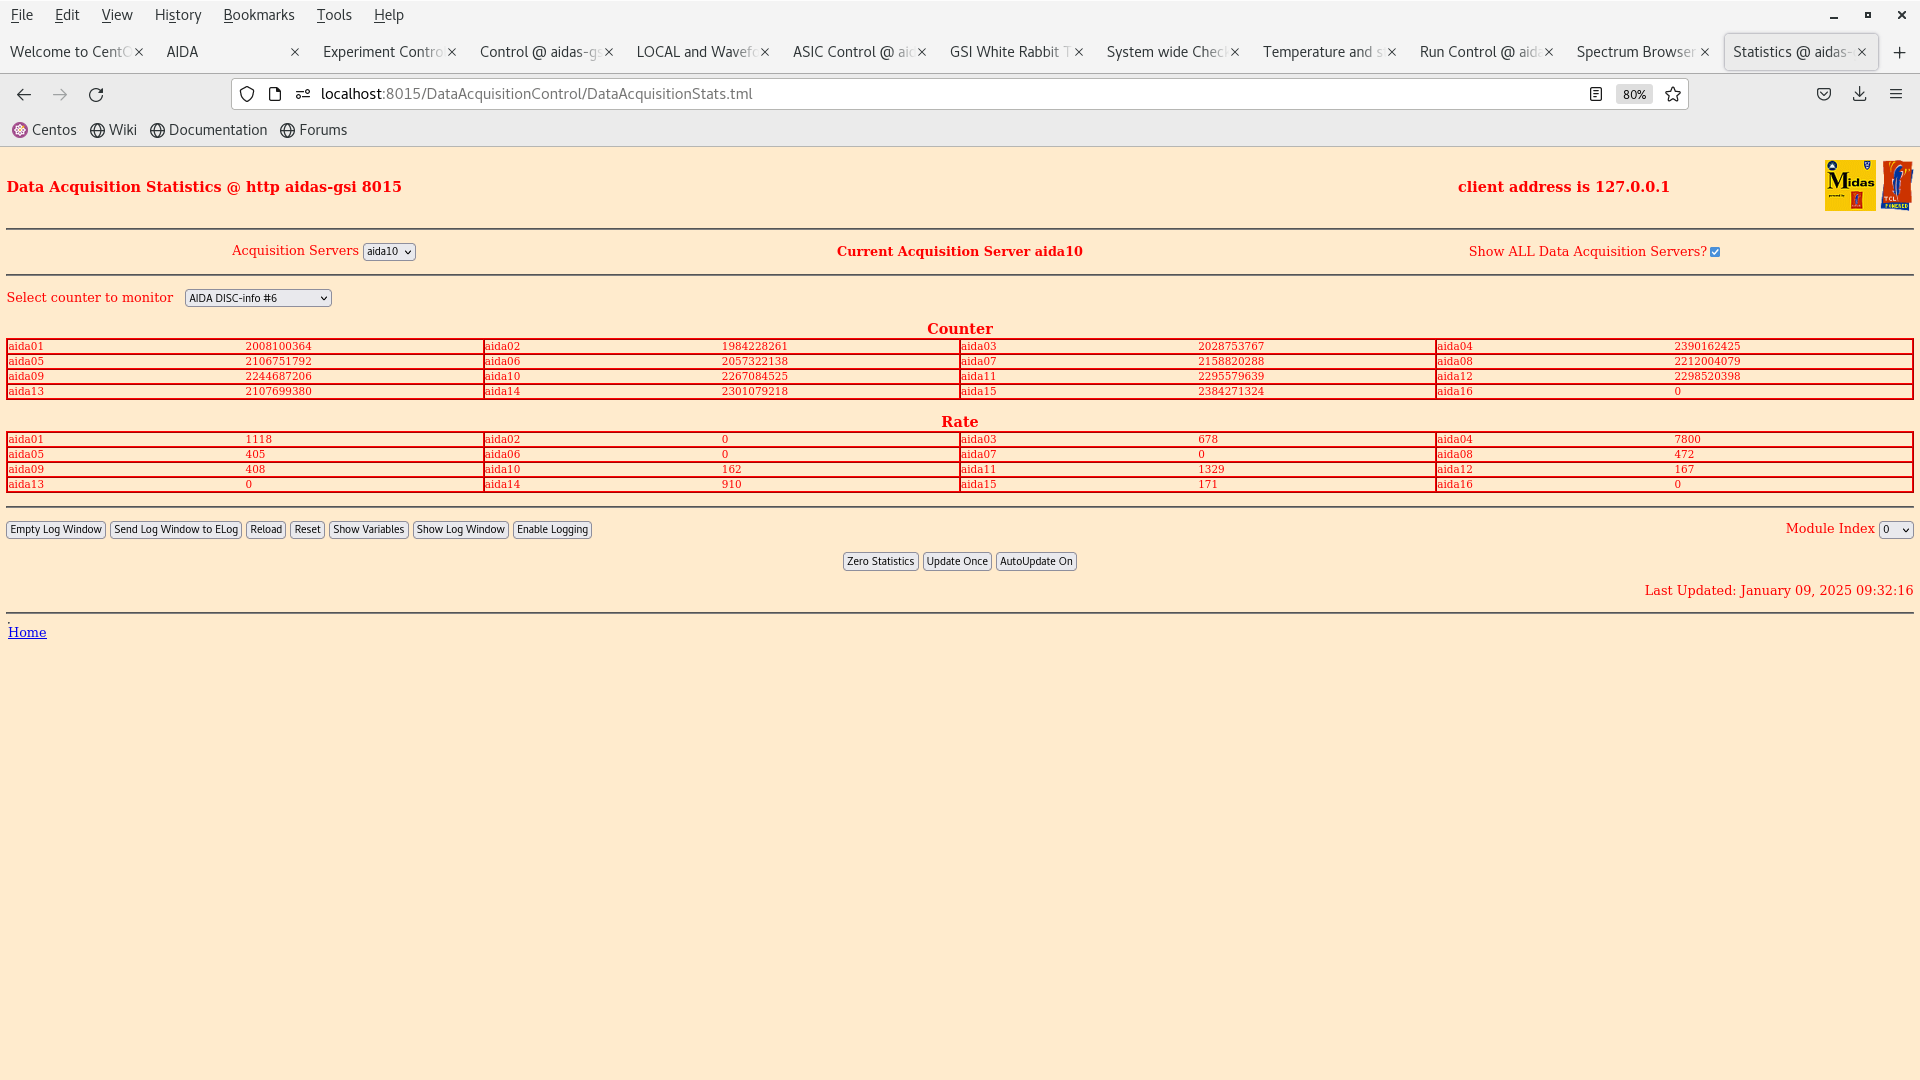Enable Logging toggle button
1920x1080 pixels.
551,529
